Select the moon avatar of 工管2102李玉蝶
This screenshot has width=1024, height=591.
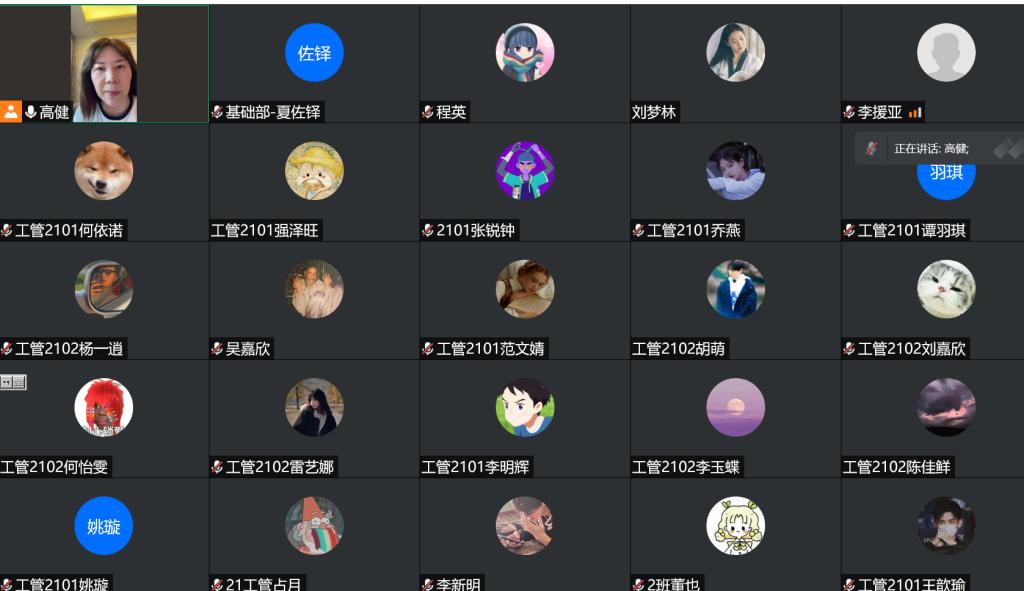735,407
